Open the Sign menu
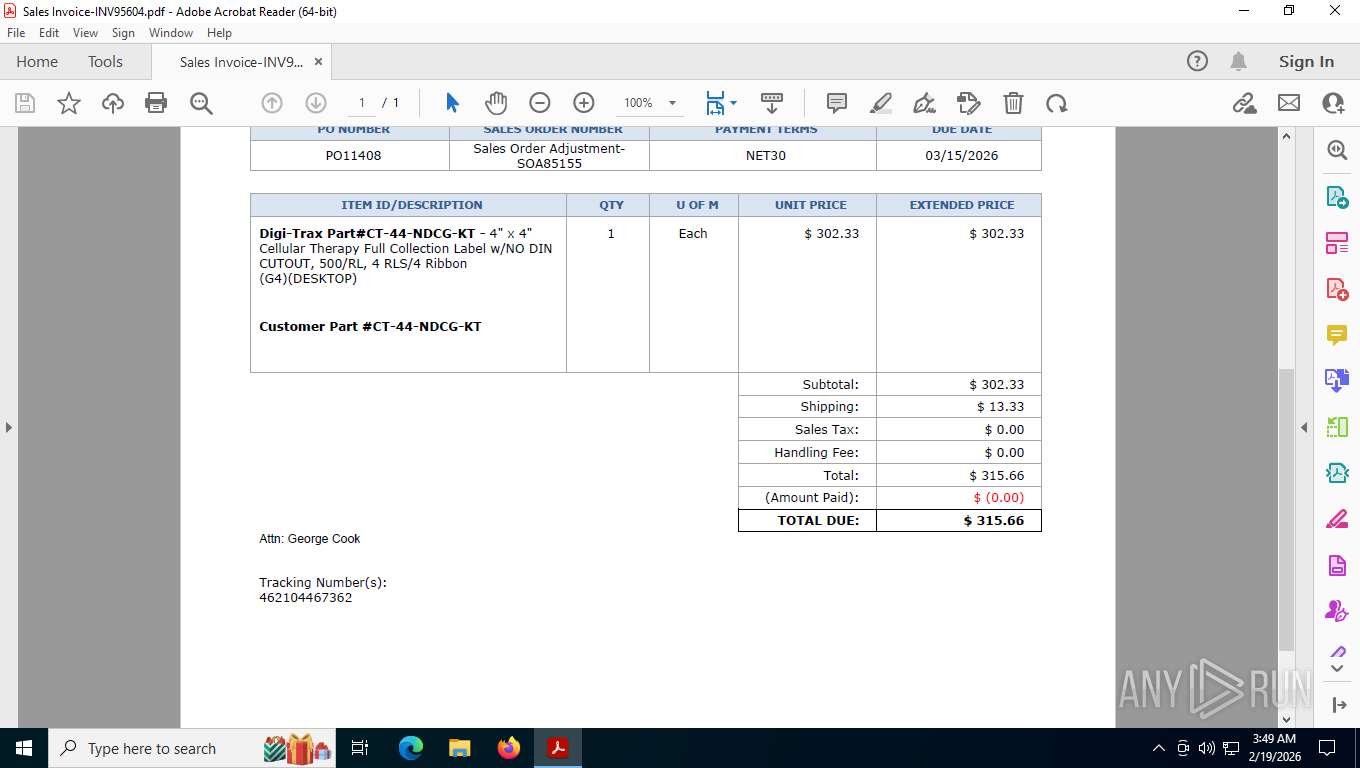 click(123, 33)
